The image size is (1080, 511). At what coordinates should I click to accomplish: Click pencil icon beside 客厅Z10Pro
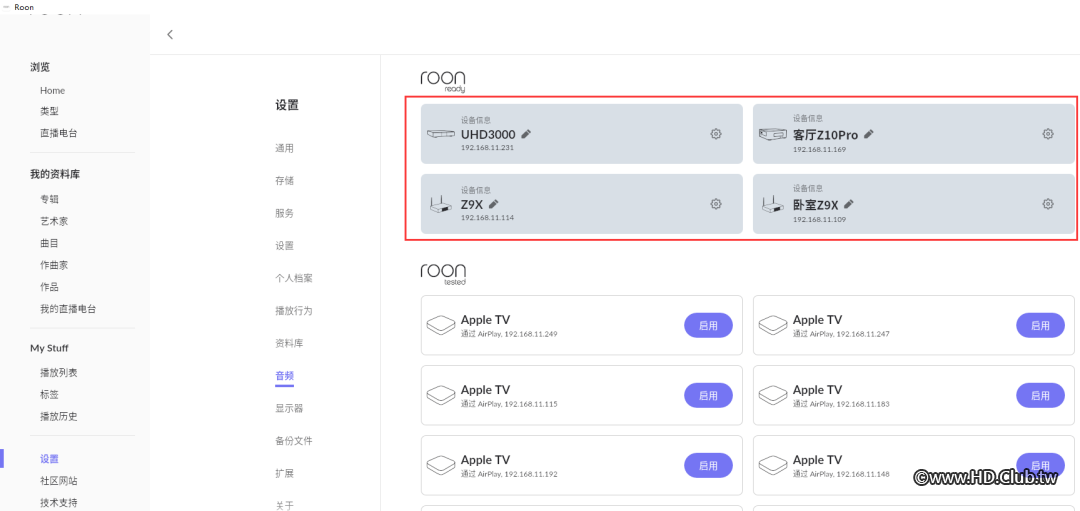(x=869, y=134)
